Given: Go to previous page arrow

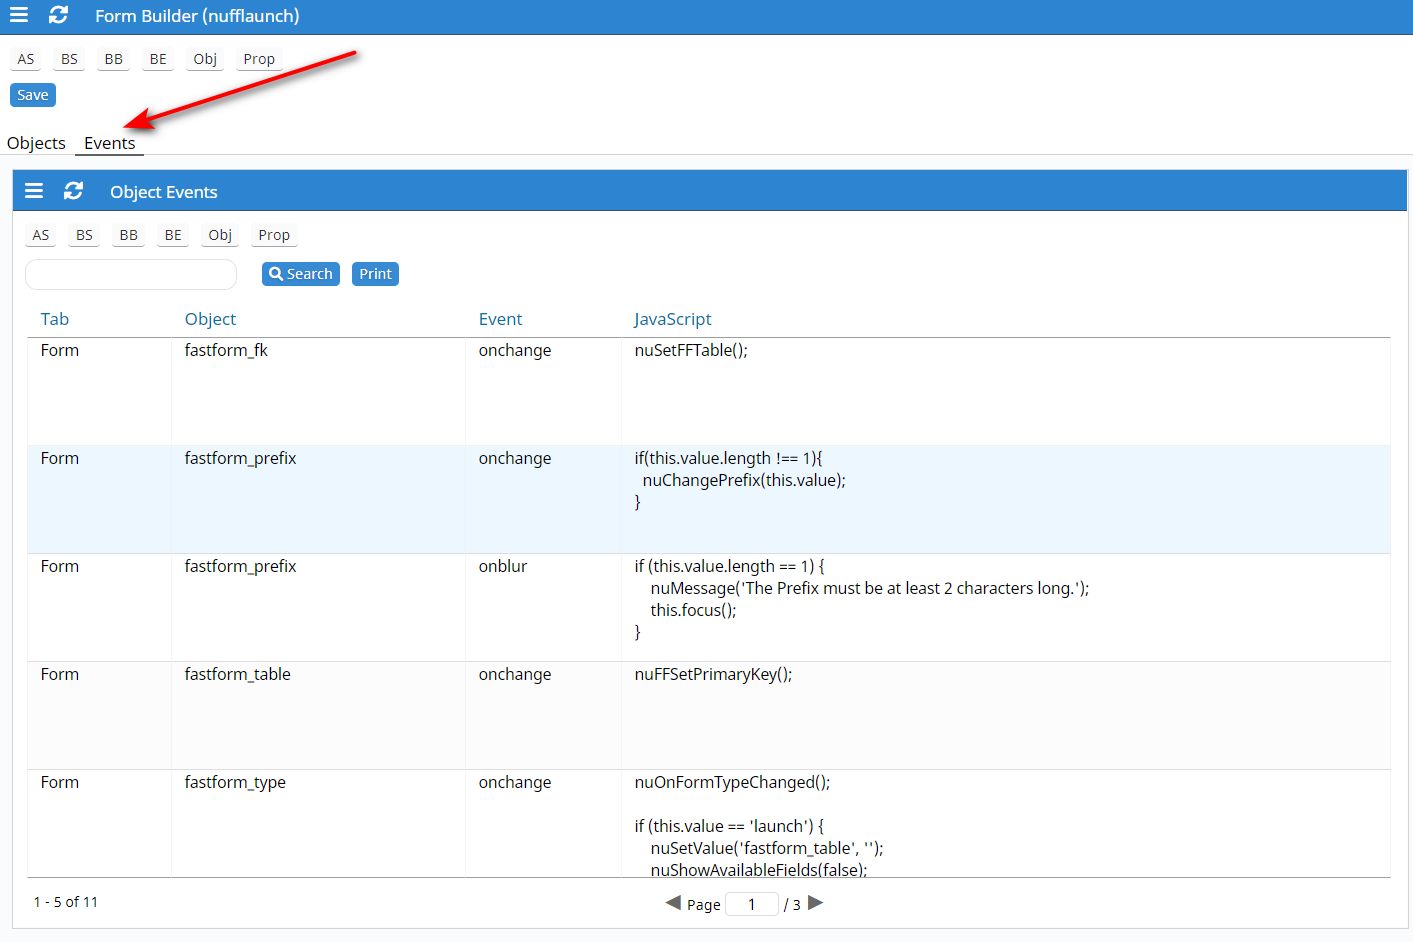Looking at the screenshot, I should [673, 903].
